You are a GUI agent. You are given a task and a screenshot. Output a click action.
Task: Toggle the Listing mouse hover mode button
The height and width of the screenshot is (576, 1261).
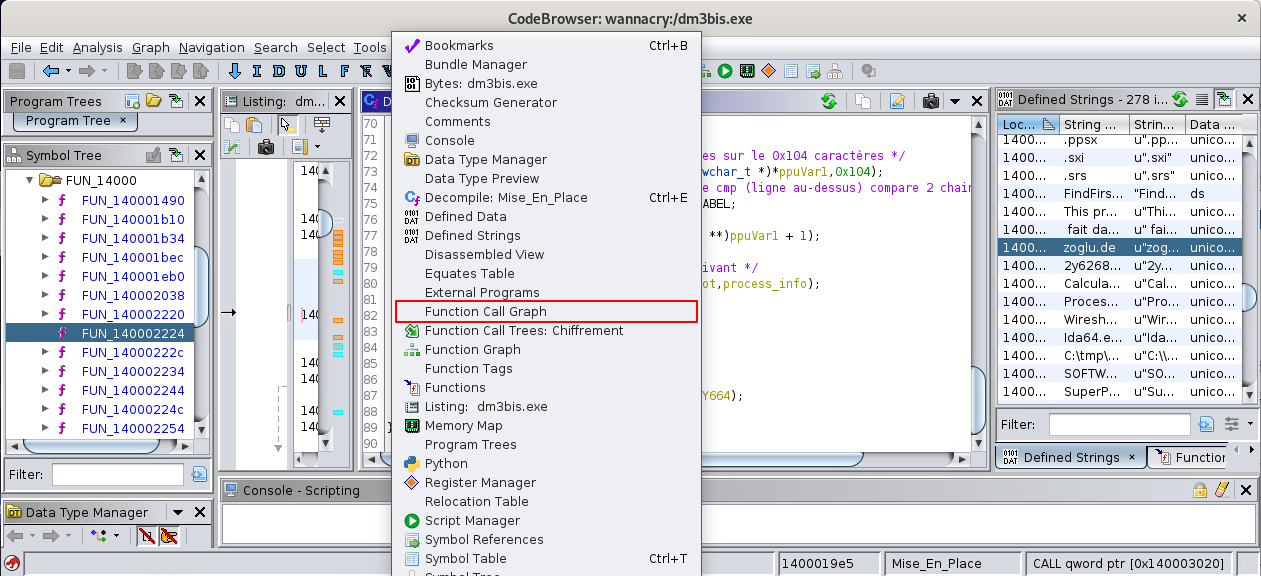[286, 125]
